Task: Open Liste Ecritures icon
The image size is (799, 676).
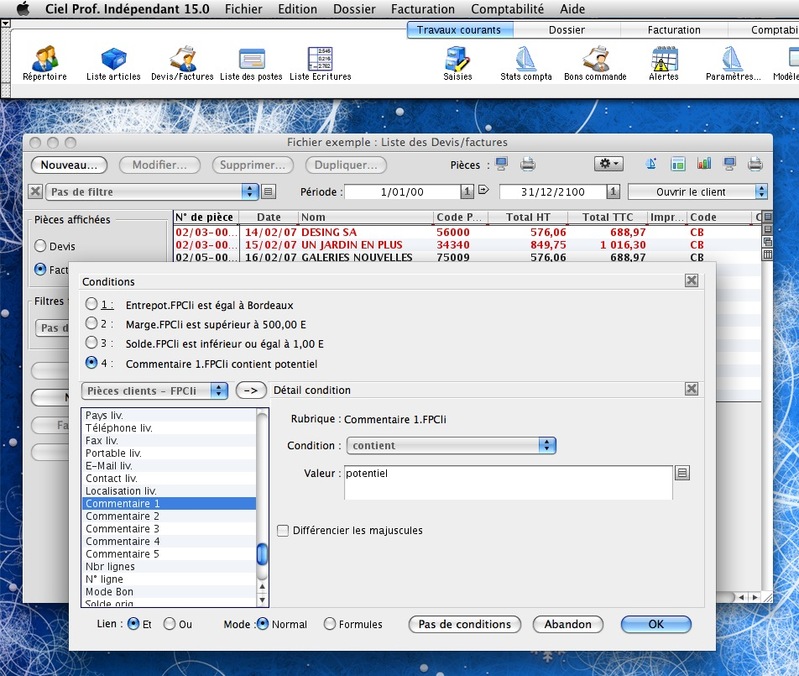Action: (x=321, y=63)
